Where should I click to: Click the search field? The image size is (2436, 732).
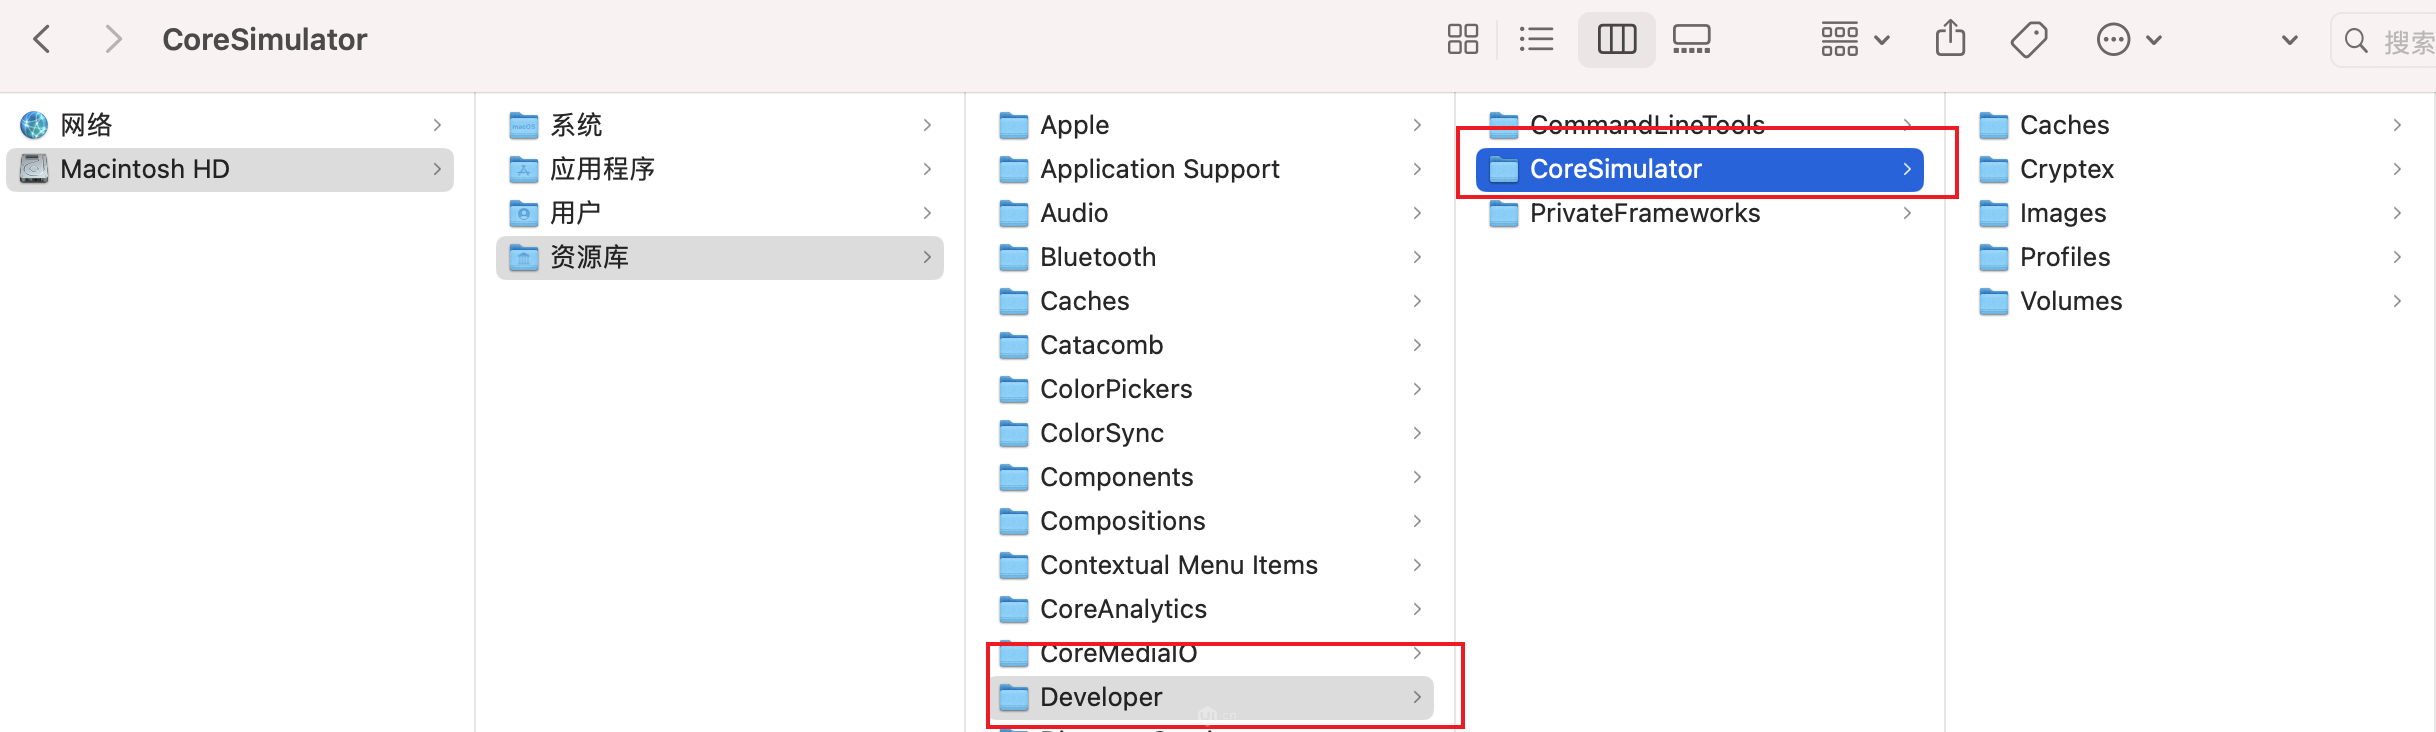2384,41
